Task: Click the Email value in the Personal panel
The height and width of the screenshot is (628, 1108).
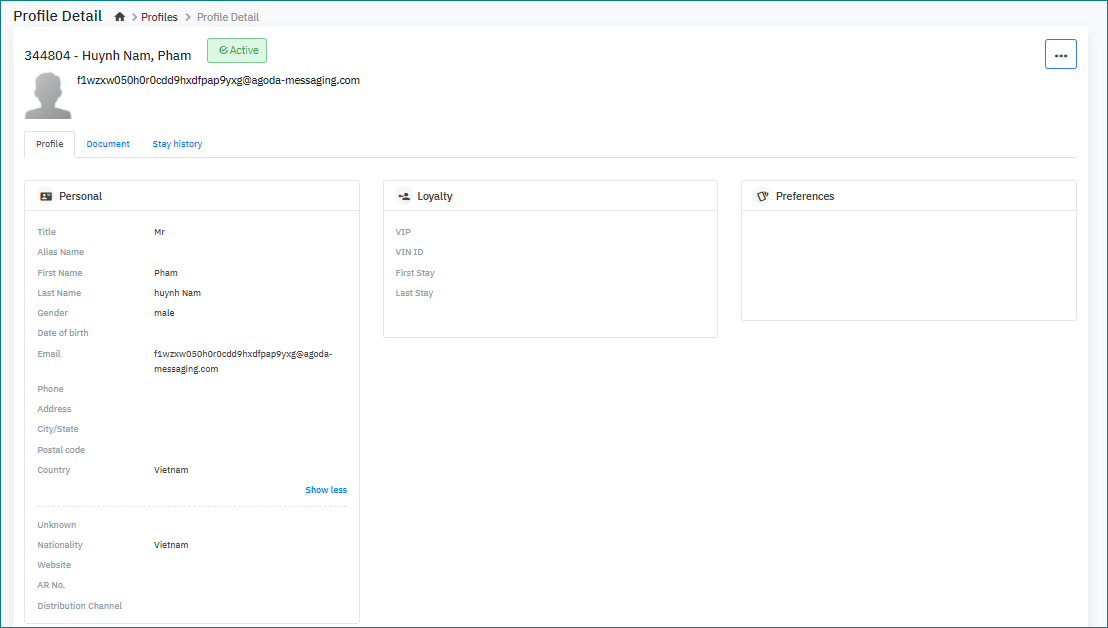Action: coord(242,361)
